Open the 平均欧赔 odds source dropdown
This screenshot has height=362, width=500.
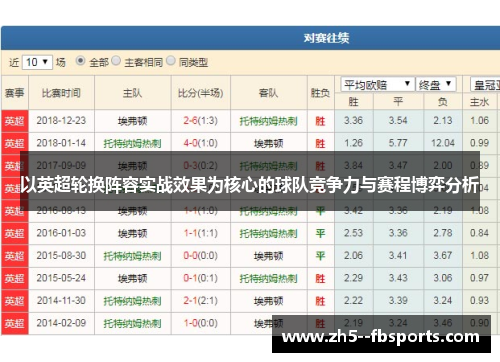(x=378, y=85)
